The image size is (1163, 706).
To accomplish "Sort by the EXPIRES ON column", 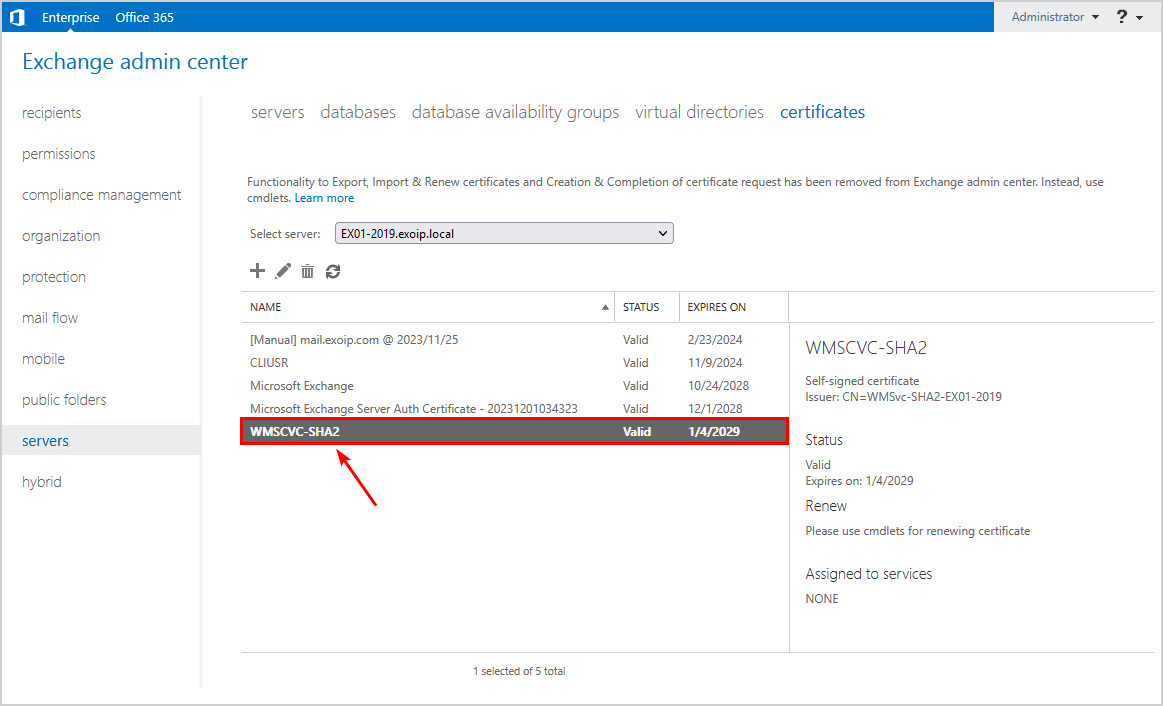I will coord(716,307).
